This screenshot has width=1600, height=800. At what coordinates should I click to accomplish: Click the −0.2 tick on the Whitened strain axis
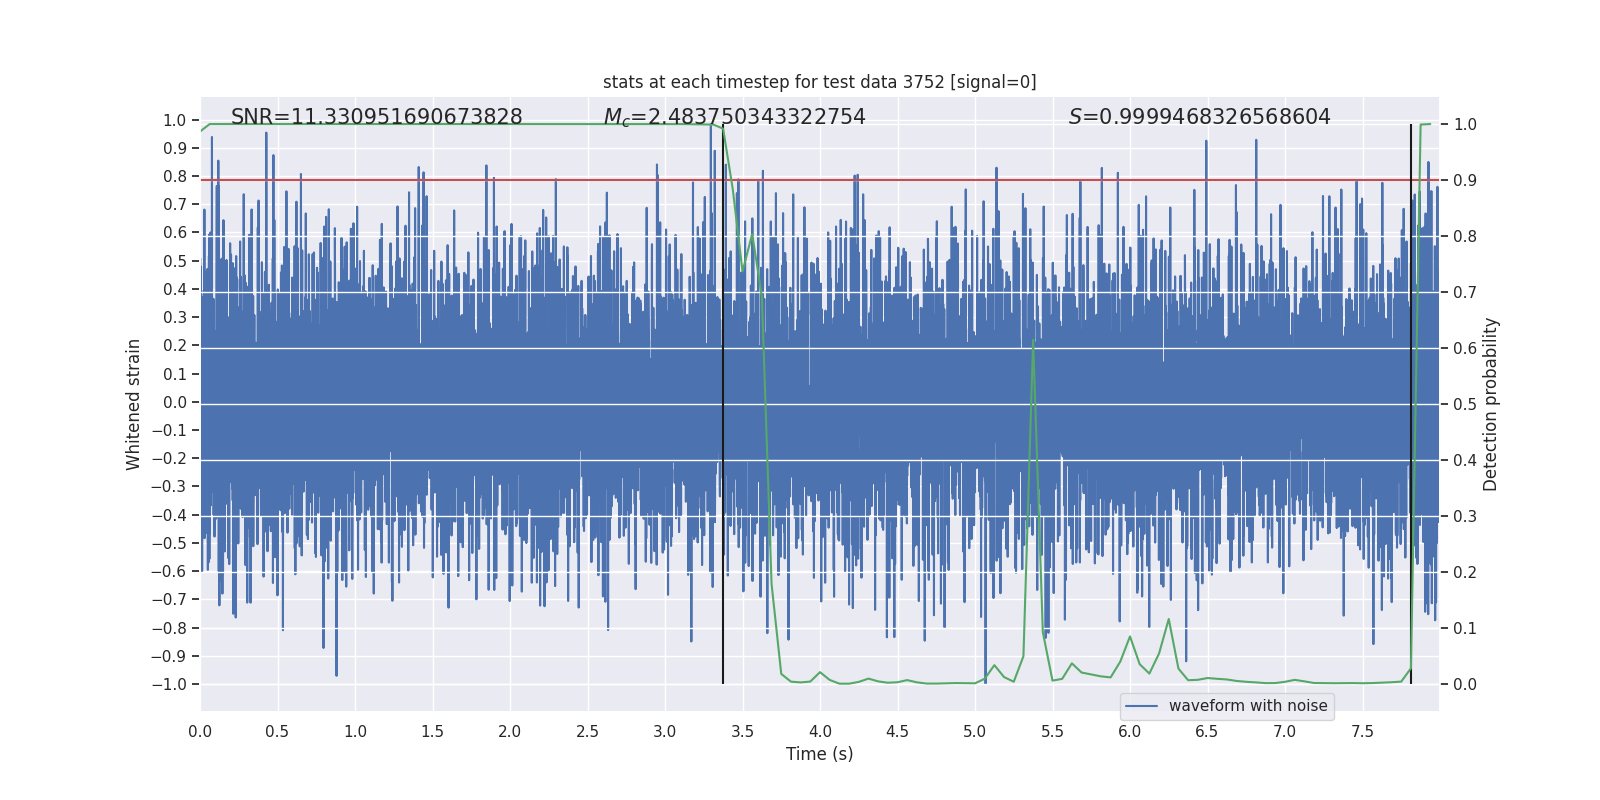[x=169, y=458]
